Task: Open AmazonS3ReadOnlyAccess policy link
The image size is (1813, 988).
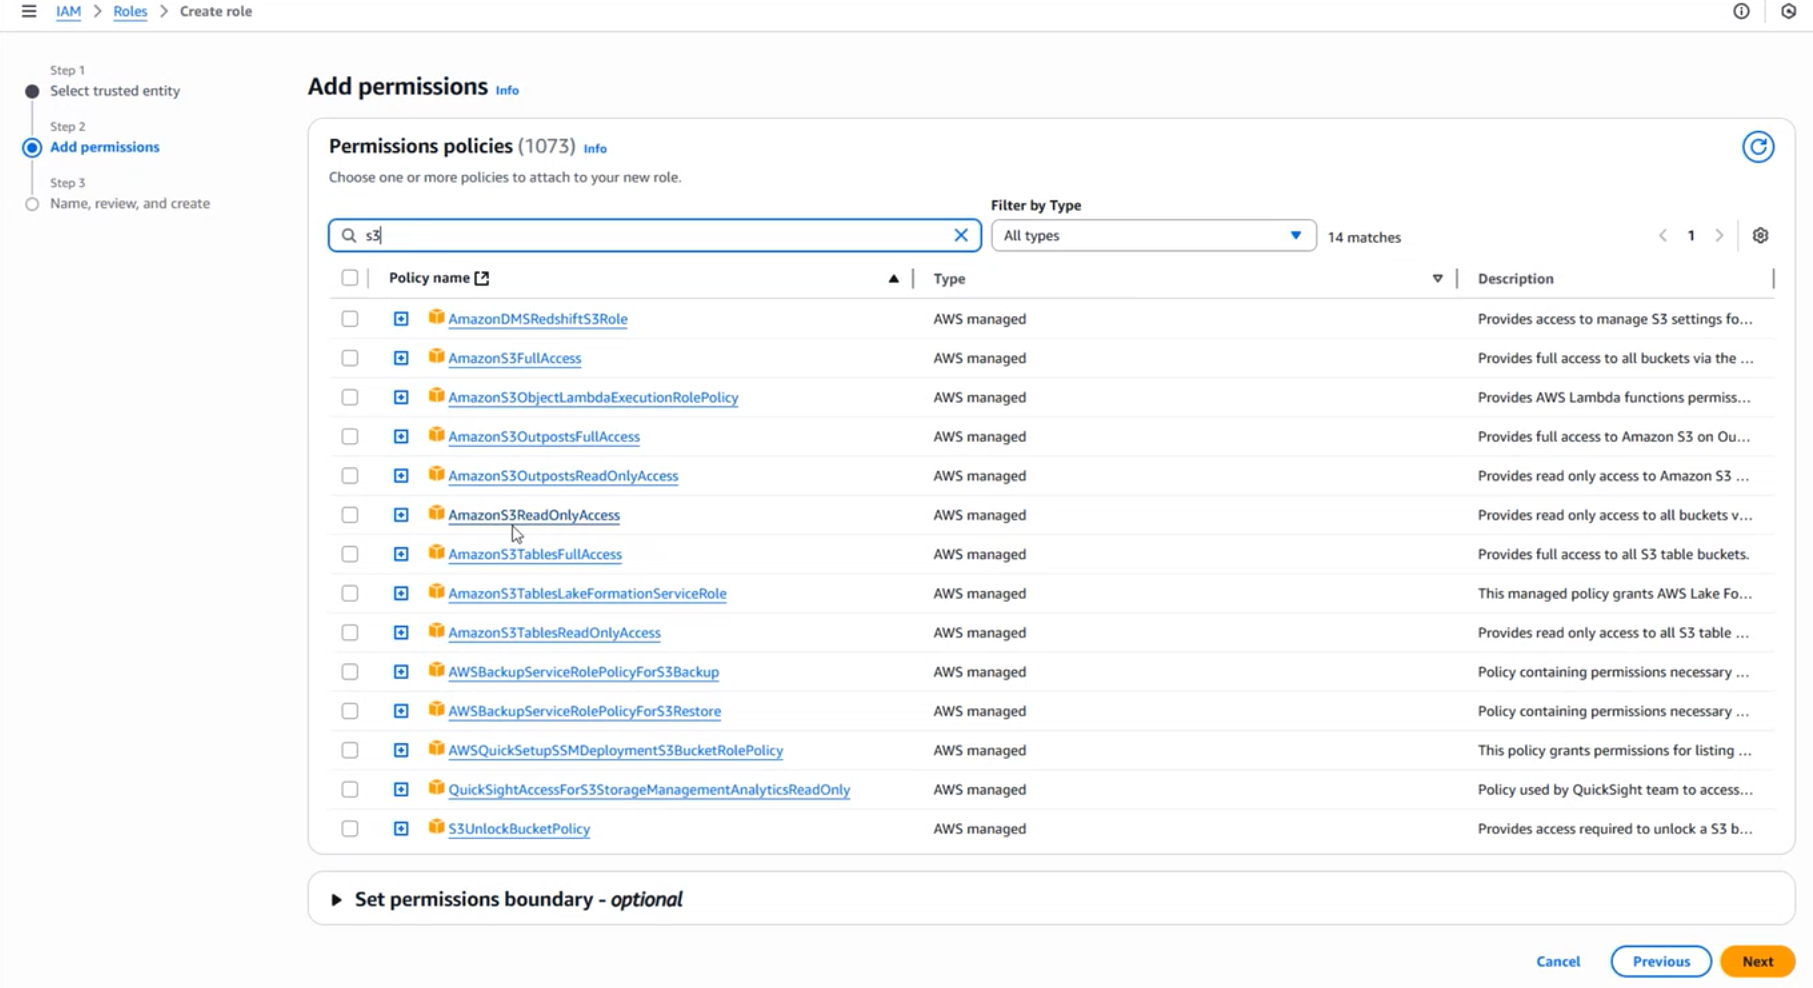Action: click(x=534, y=515)
